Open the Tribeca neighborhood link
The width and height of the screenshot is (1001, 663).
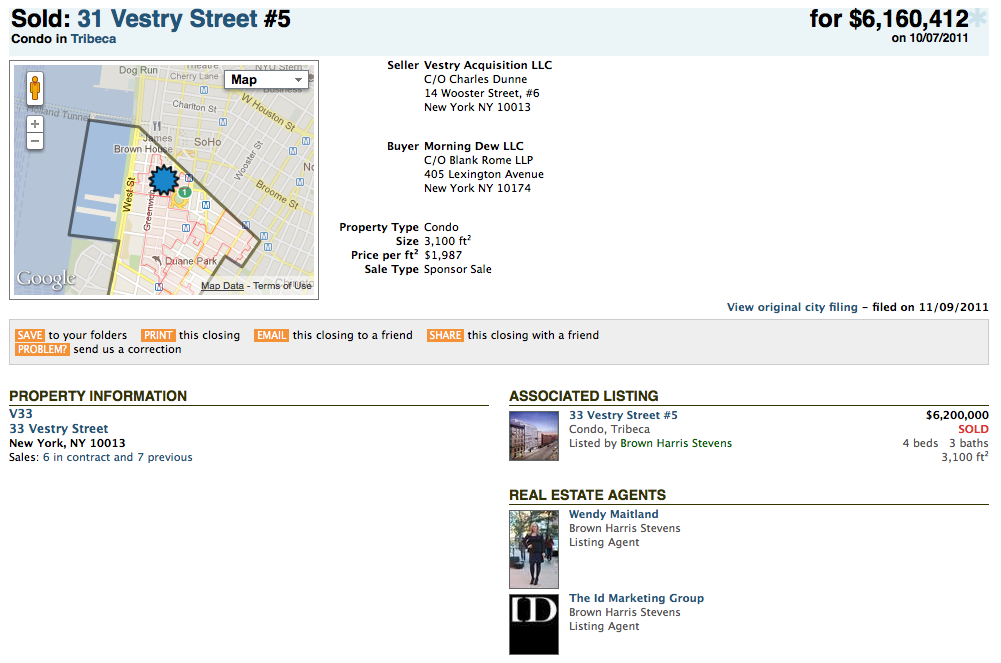tap(93, 39)
